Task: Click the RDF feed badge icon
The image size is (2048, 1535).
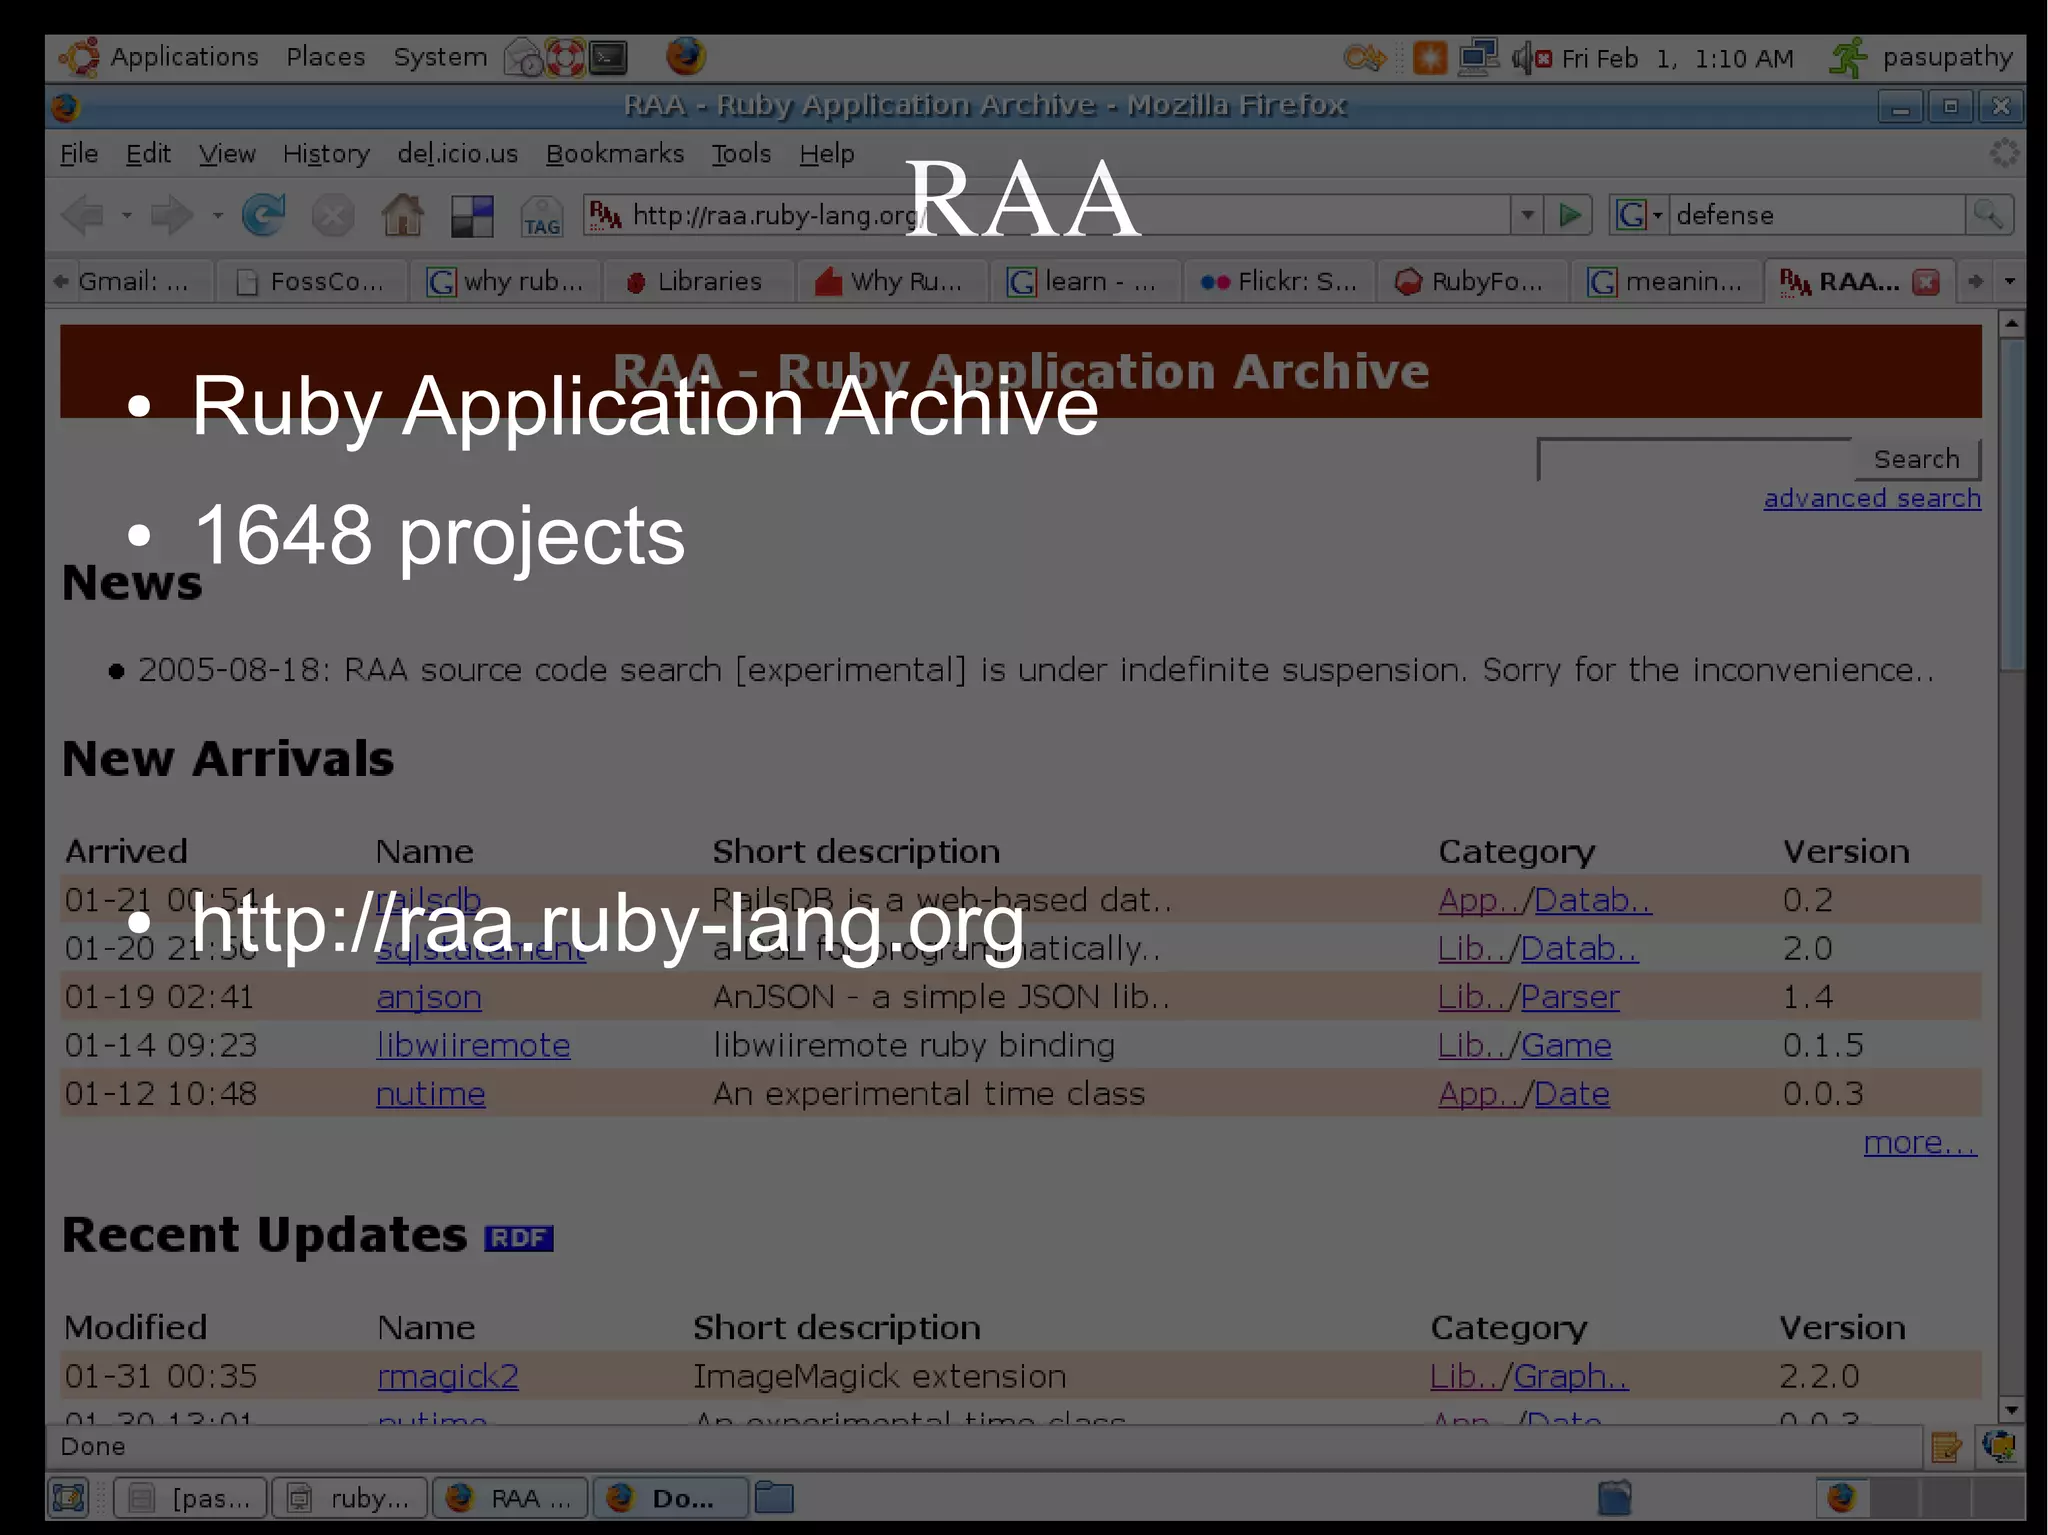Action: click(x=518, y=1238)
